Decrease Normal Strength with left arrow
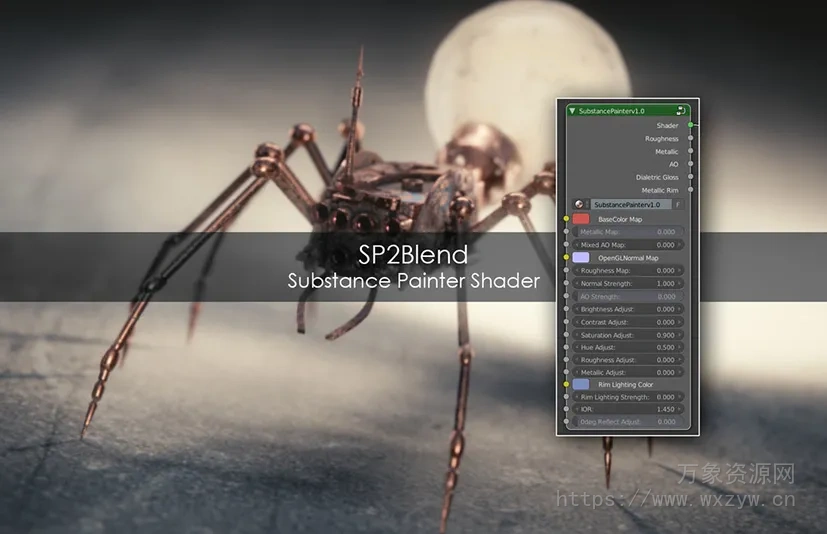Image resolution: width=827 pixels, height=534 pixels. tap(577, 283)
